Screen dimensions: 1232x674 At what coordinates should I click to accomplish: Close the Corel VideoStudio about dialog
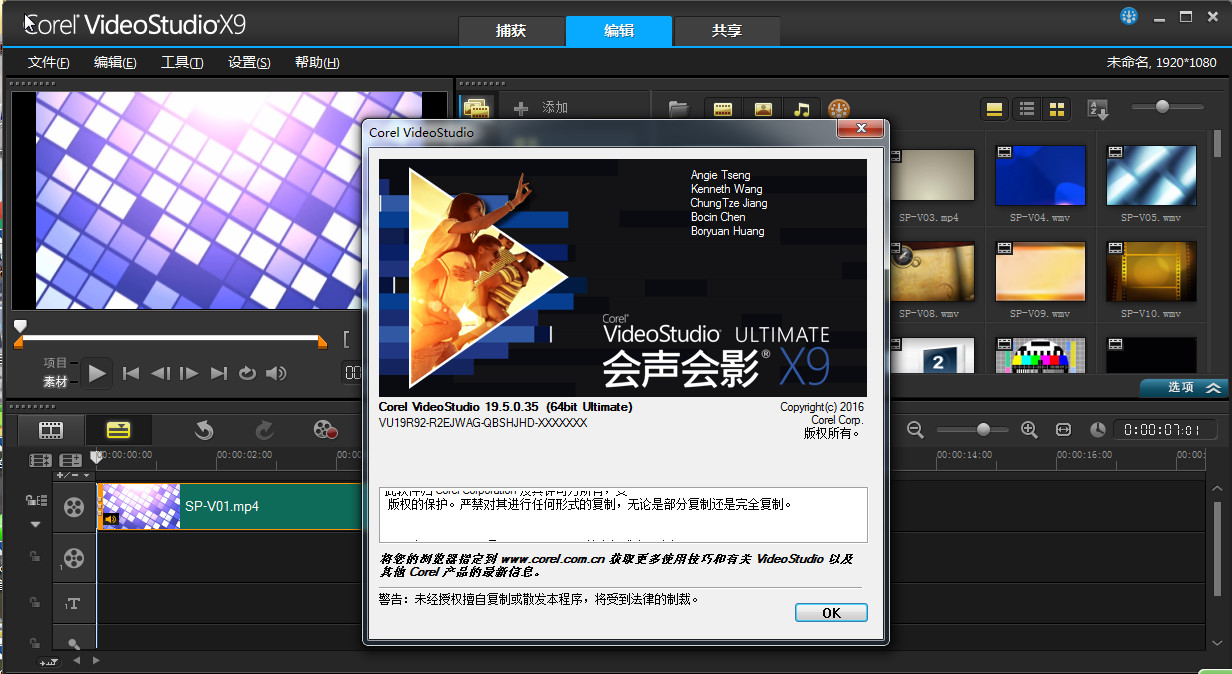[860, 129]
